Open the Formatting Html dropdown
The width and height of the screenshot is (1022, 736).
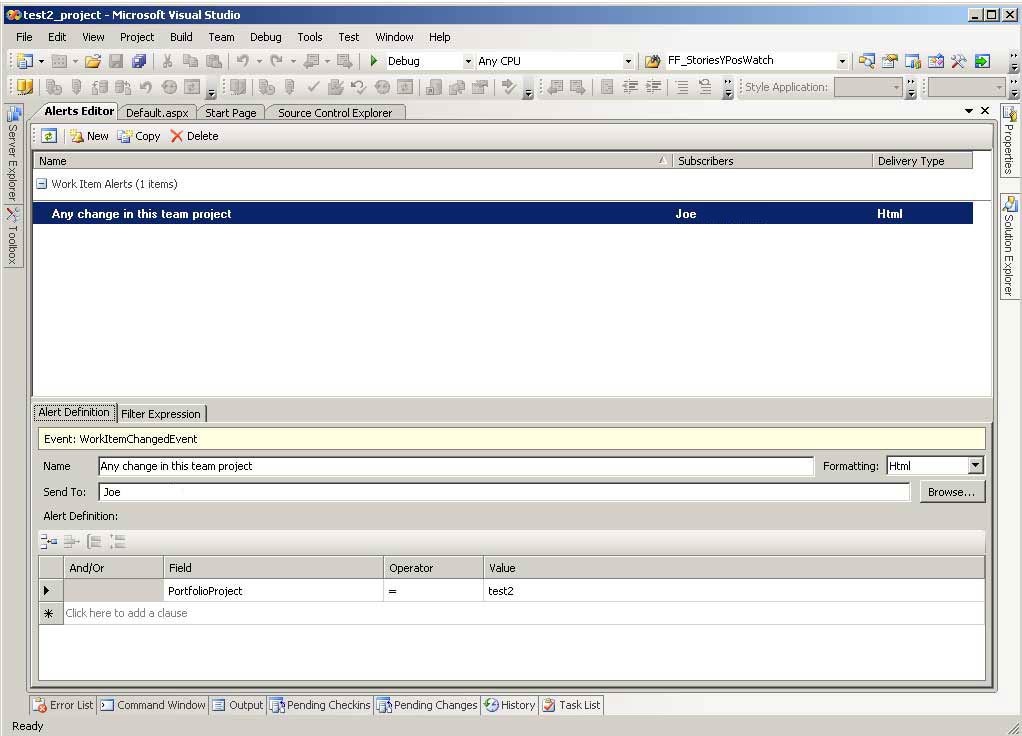pos(975,465)
